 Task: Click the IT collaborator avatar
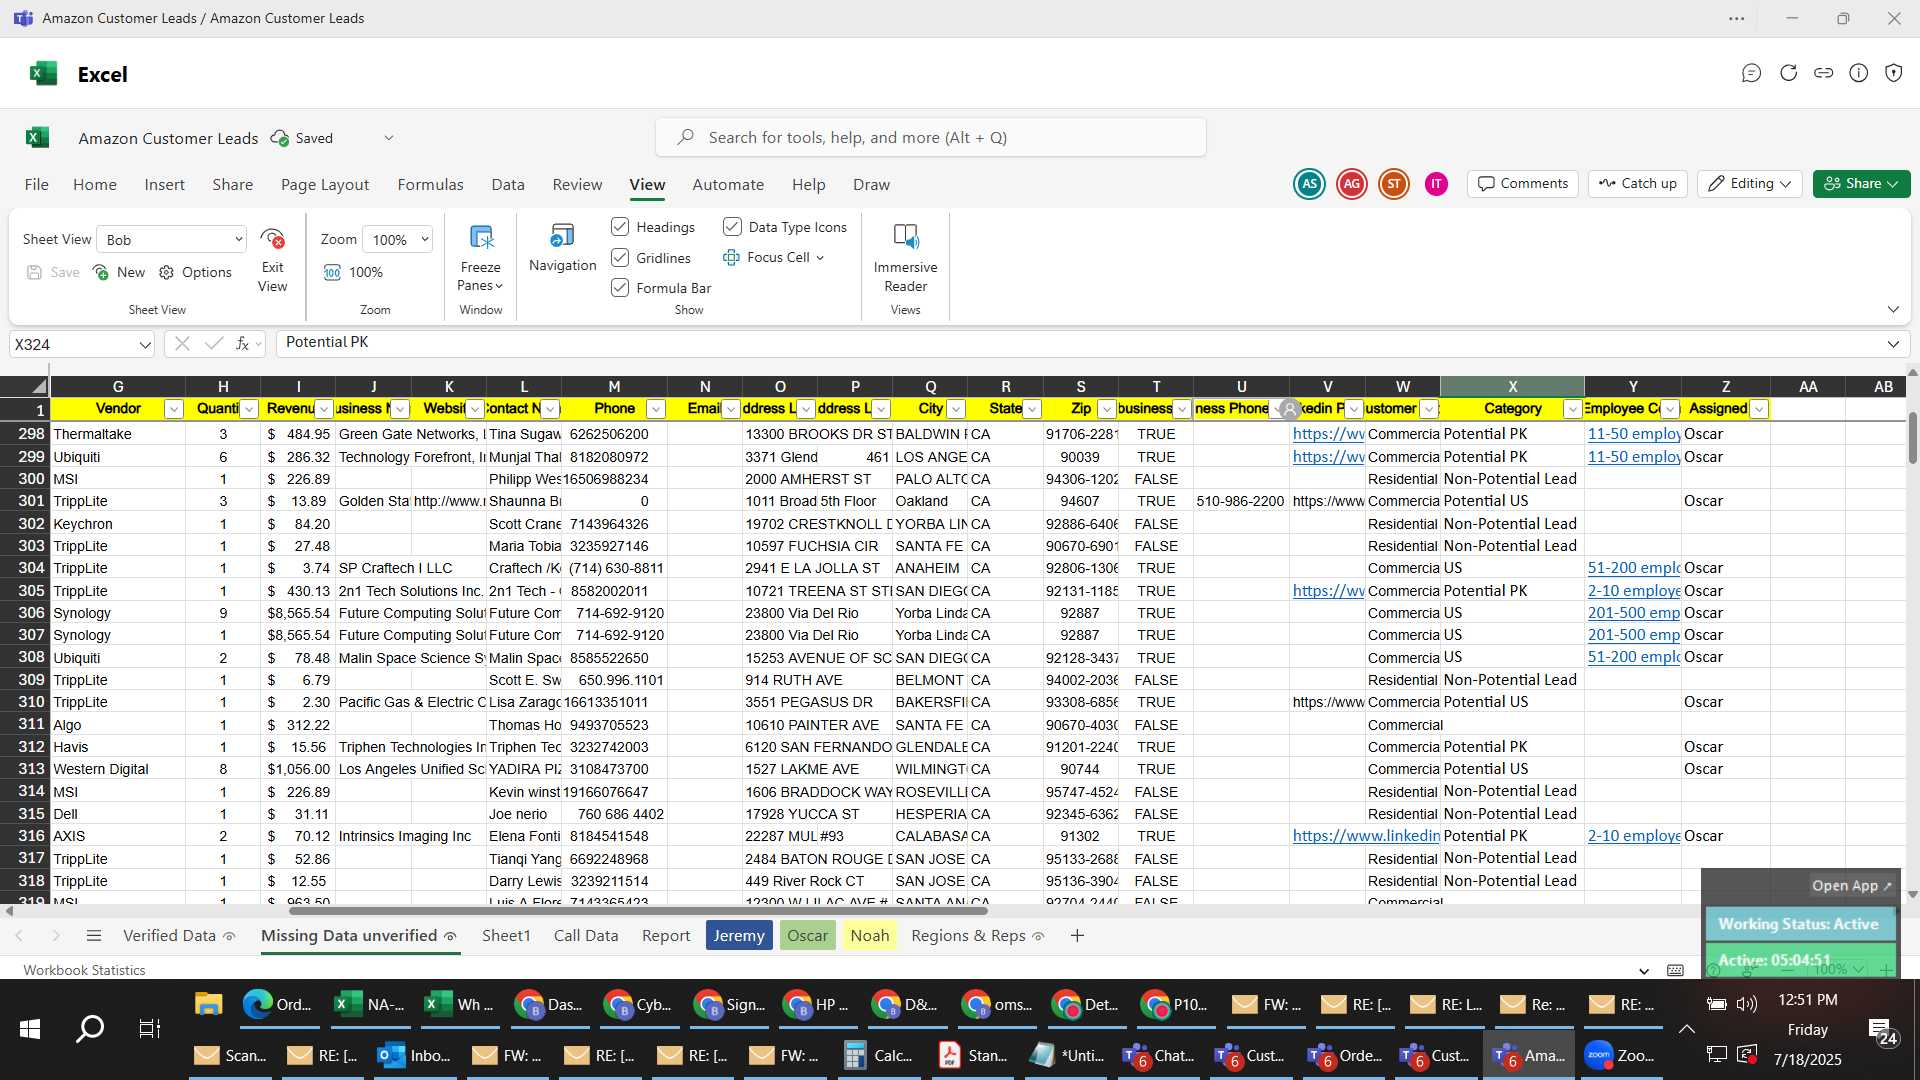point(1436,184)
